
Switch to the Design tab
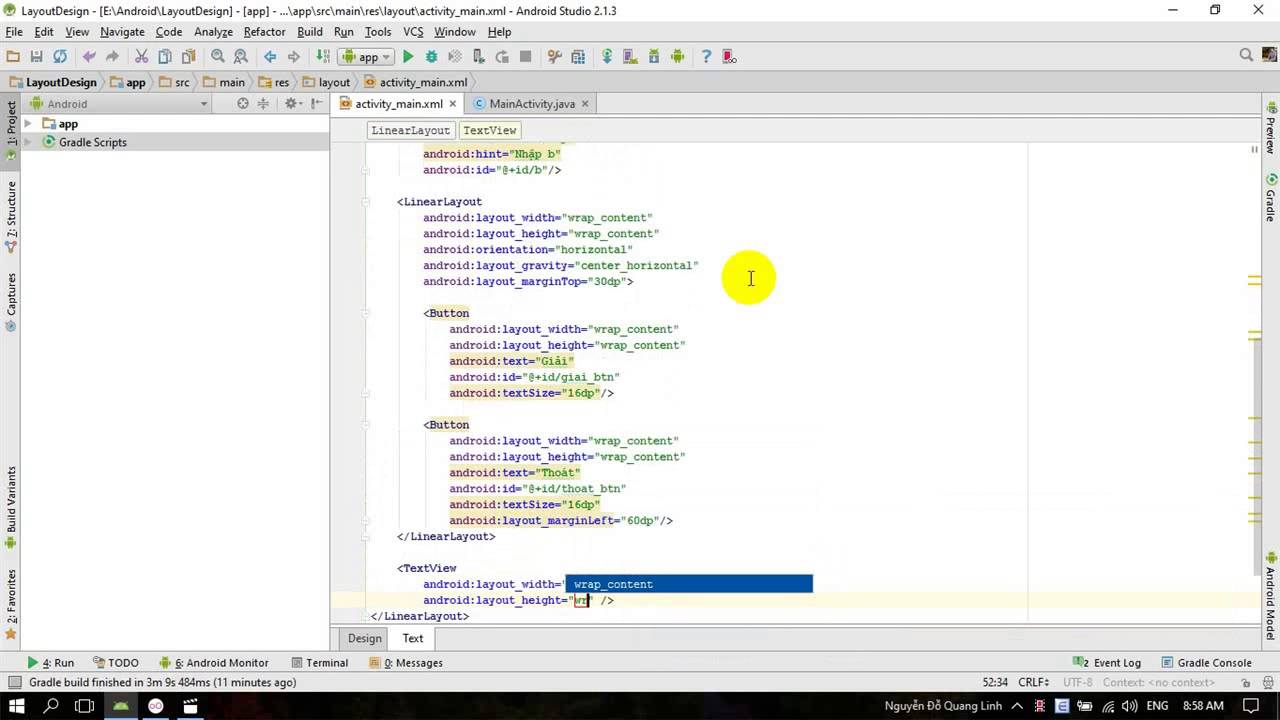point(364,638)
